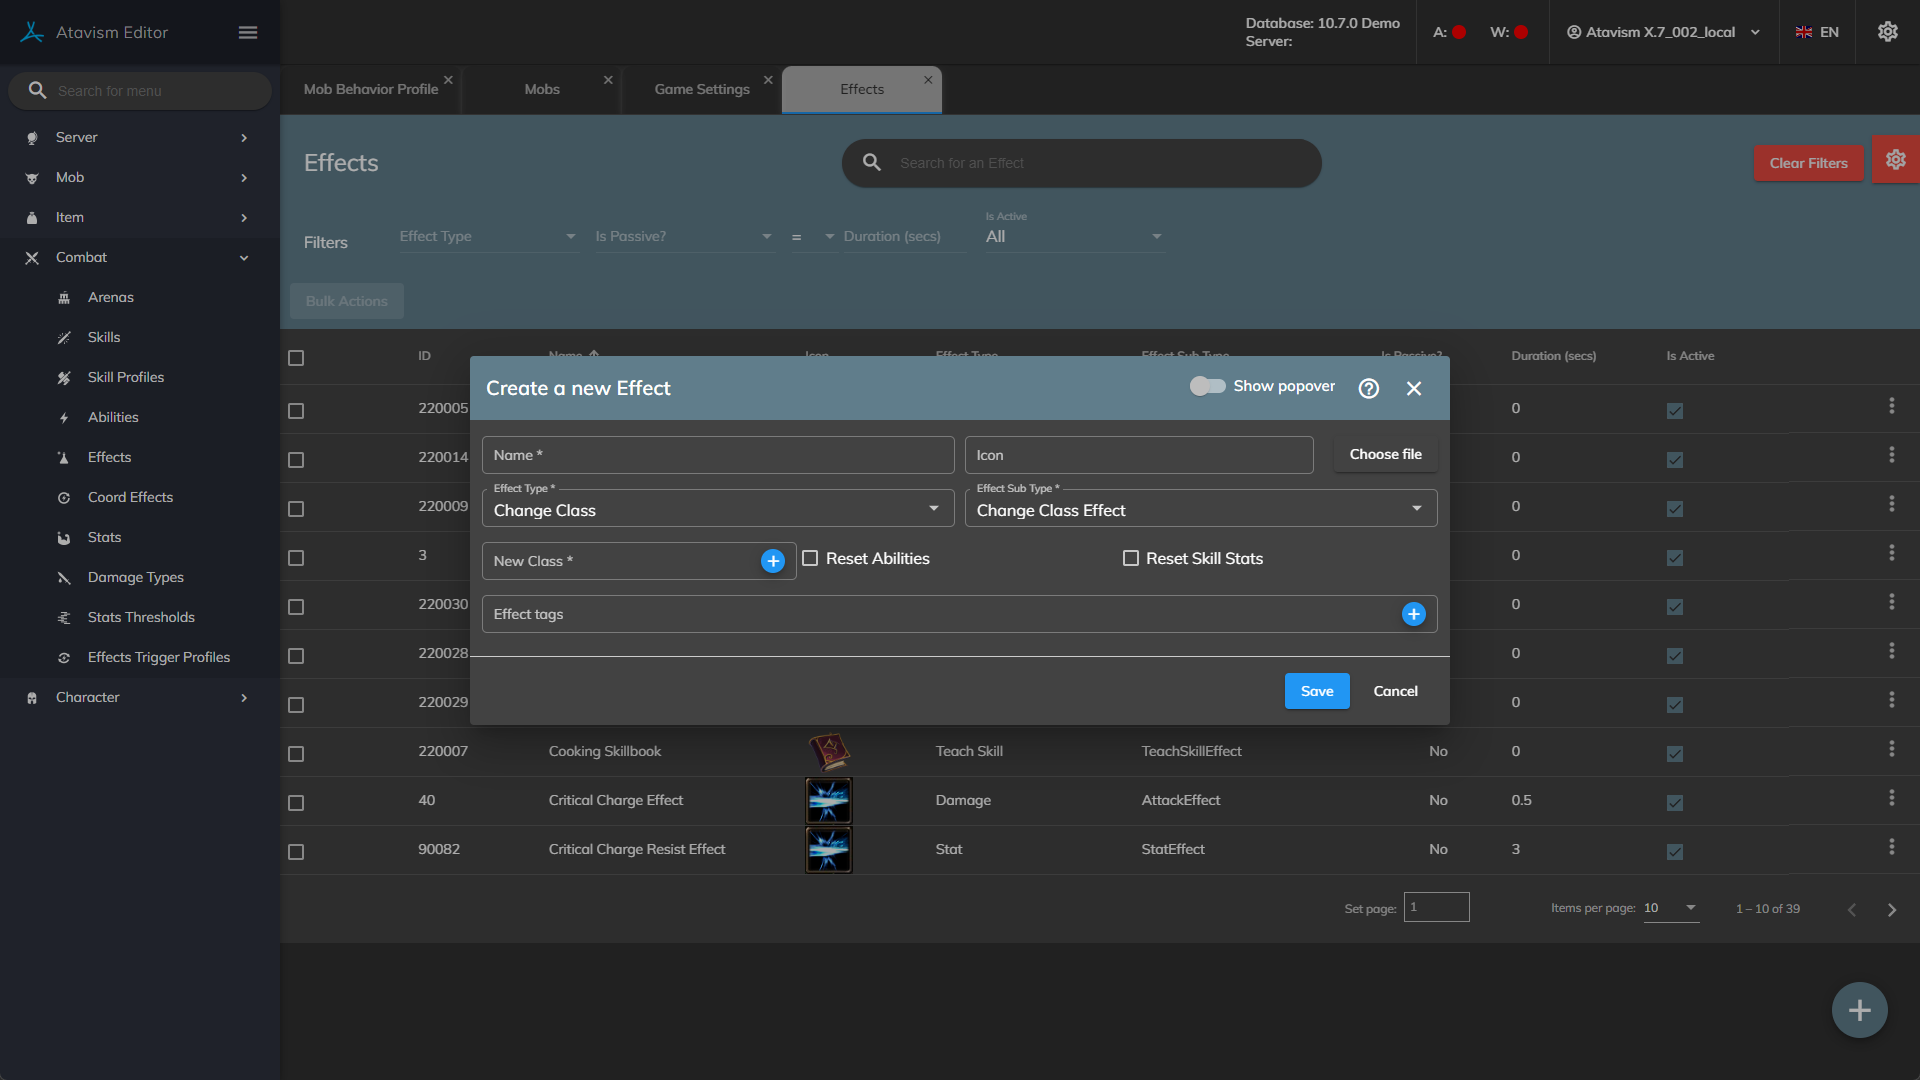Enable the Reset Abilities checkbox
The image size is (1920, 1080).
[x=810, y=558]
